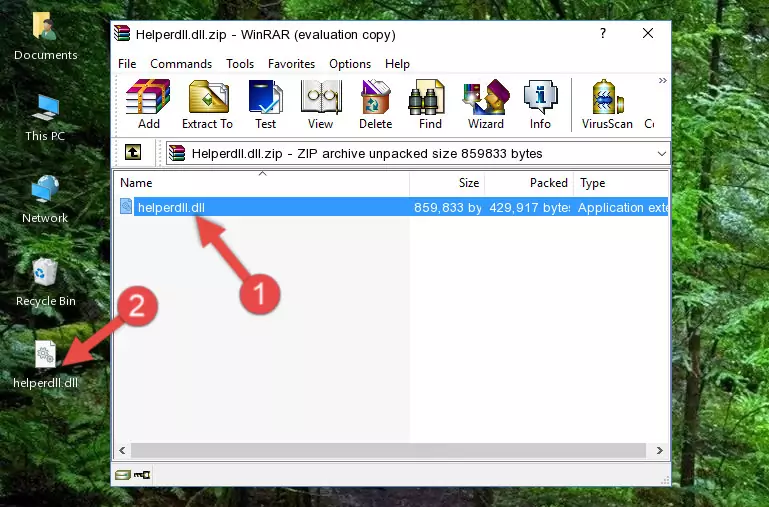
Task: Select the Network desktop icon
Action: pos(45,200)
